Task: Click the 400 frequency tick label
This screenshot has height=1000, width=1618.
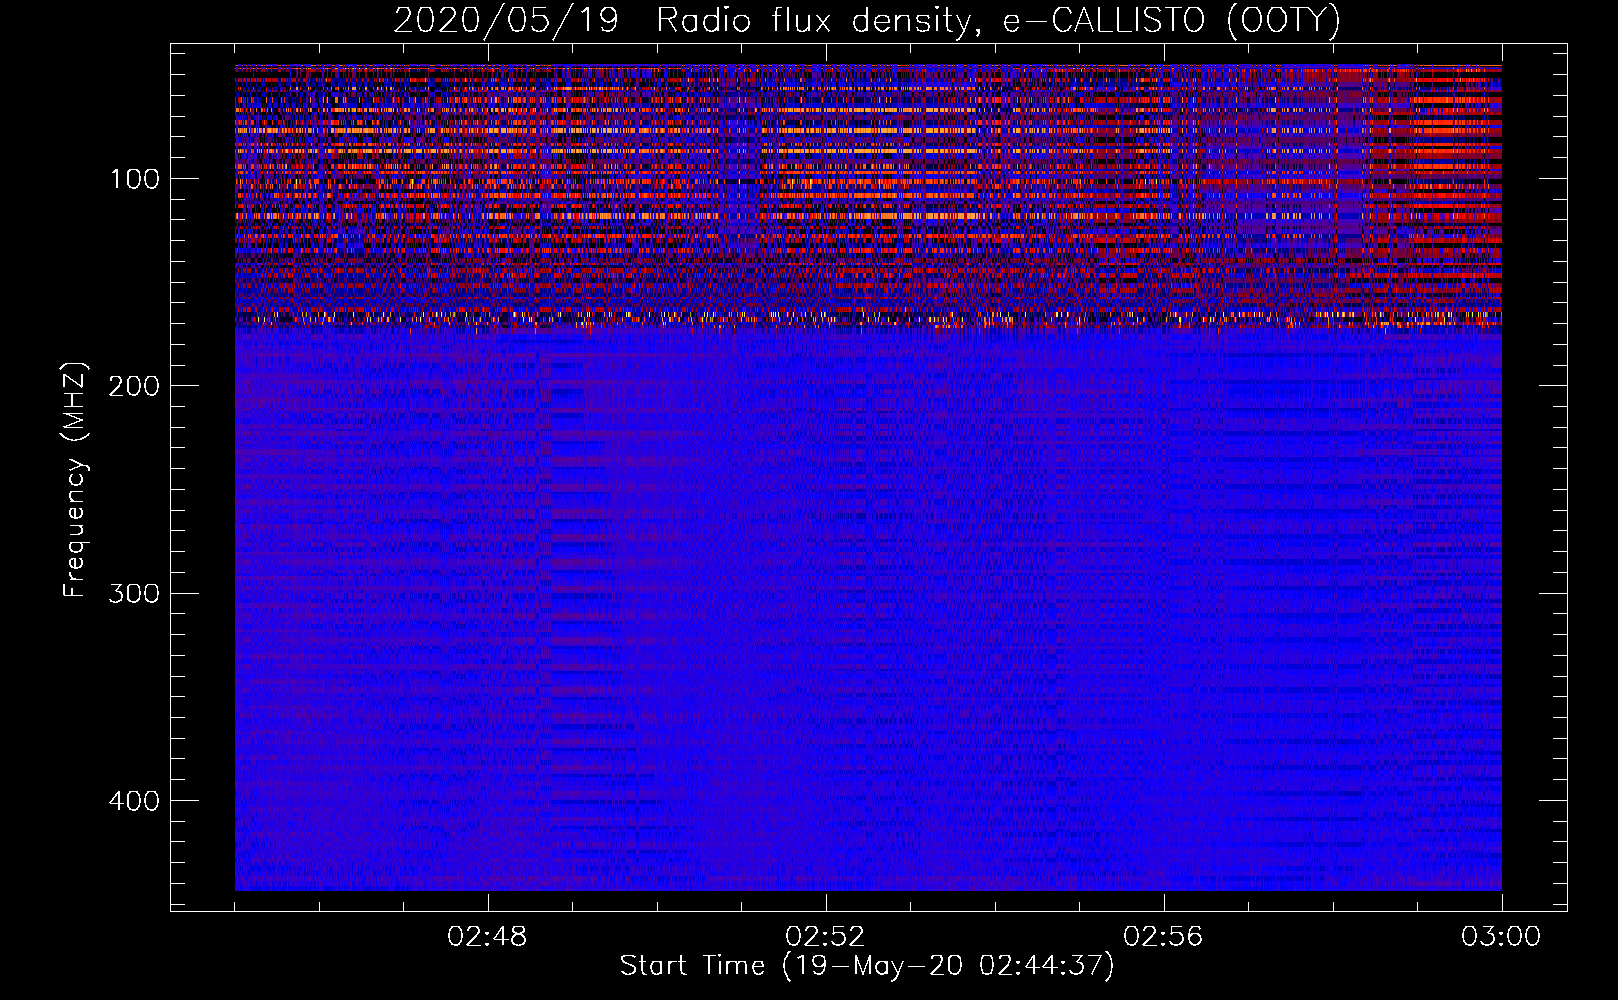Action: pos(135,801)
